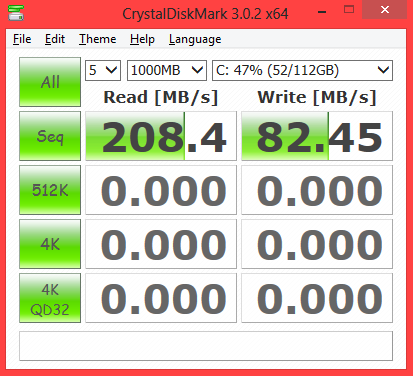Close the CrystalDiskMark window
413x376 pixels.
(385, 10)
